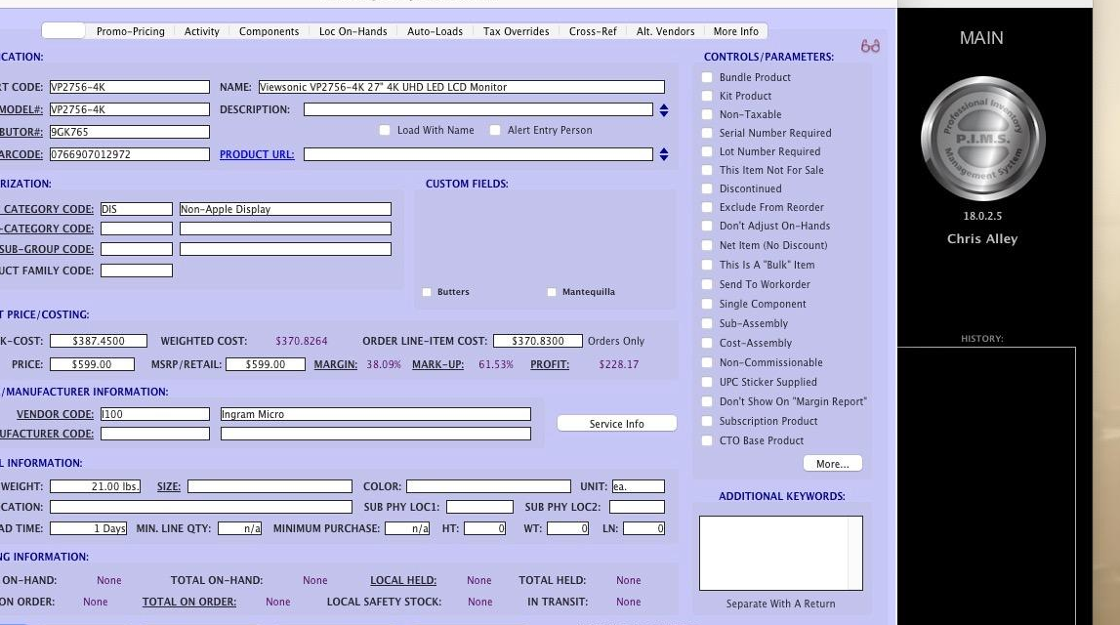Tick the Mantequilla custom field checkbox
1120x625 pixels.
coord(551,292)
